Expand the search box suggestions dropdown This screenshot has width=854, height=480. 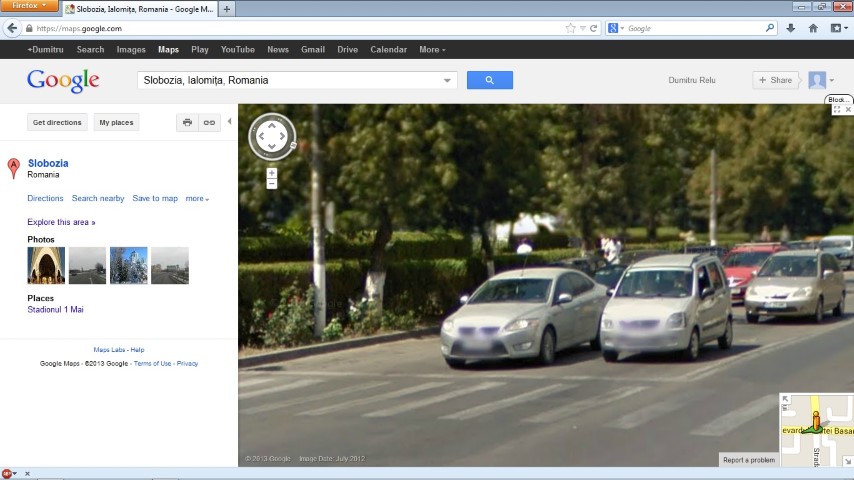pyautogui.click(x=447, y=80)
